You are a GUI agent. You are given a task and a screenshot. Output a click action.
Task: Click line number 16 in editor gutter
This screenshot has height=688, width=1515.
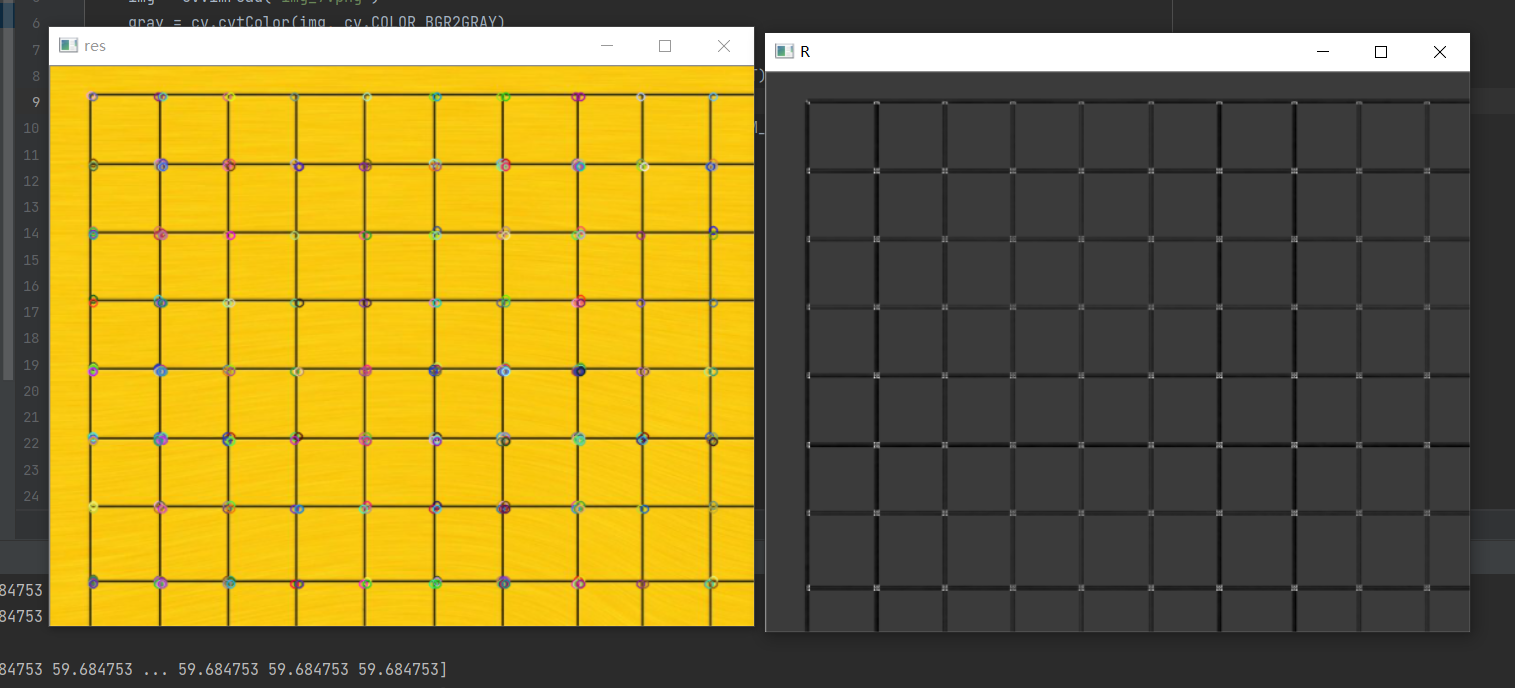click(x=30, y=286)
